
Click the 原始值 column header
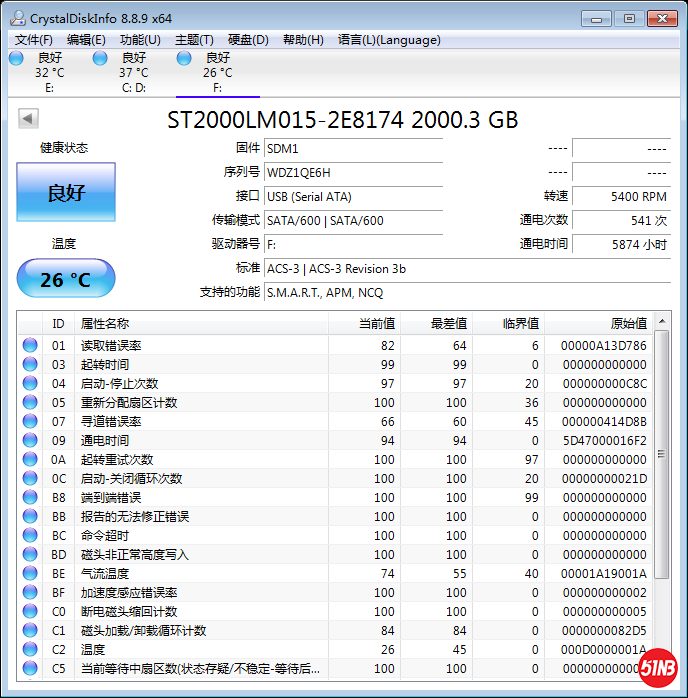tap(628, 323)
